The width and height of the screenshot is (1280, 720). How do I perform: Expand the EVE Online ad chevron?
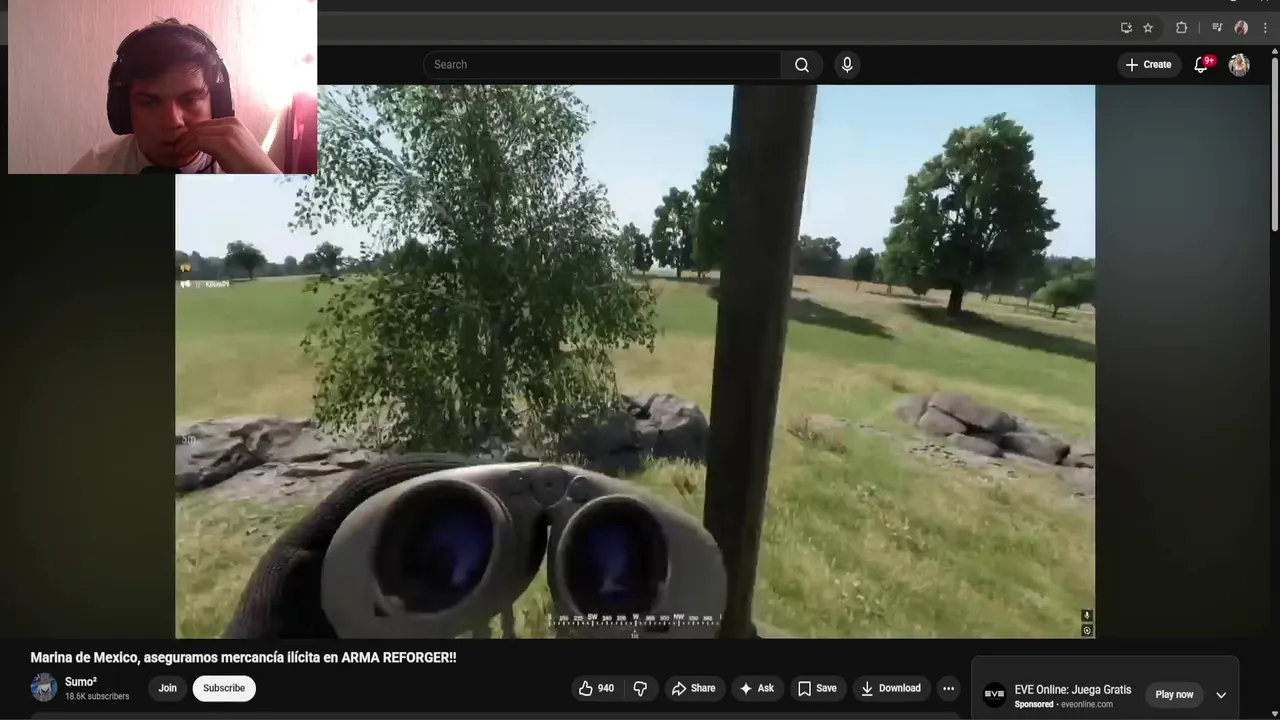click(1221, 695)
